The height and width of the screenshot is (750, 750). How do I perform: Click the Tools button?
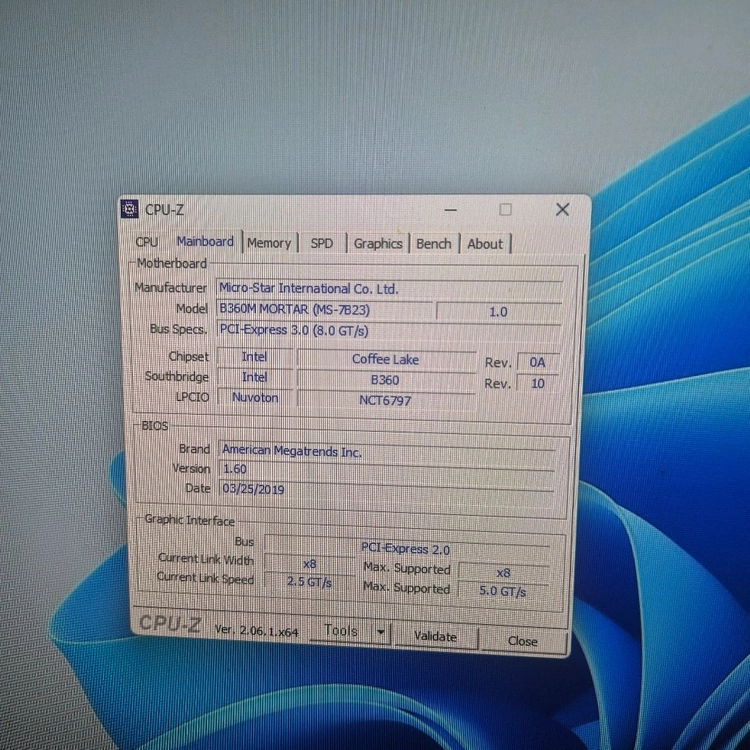click(x=341, y=631)
